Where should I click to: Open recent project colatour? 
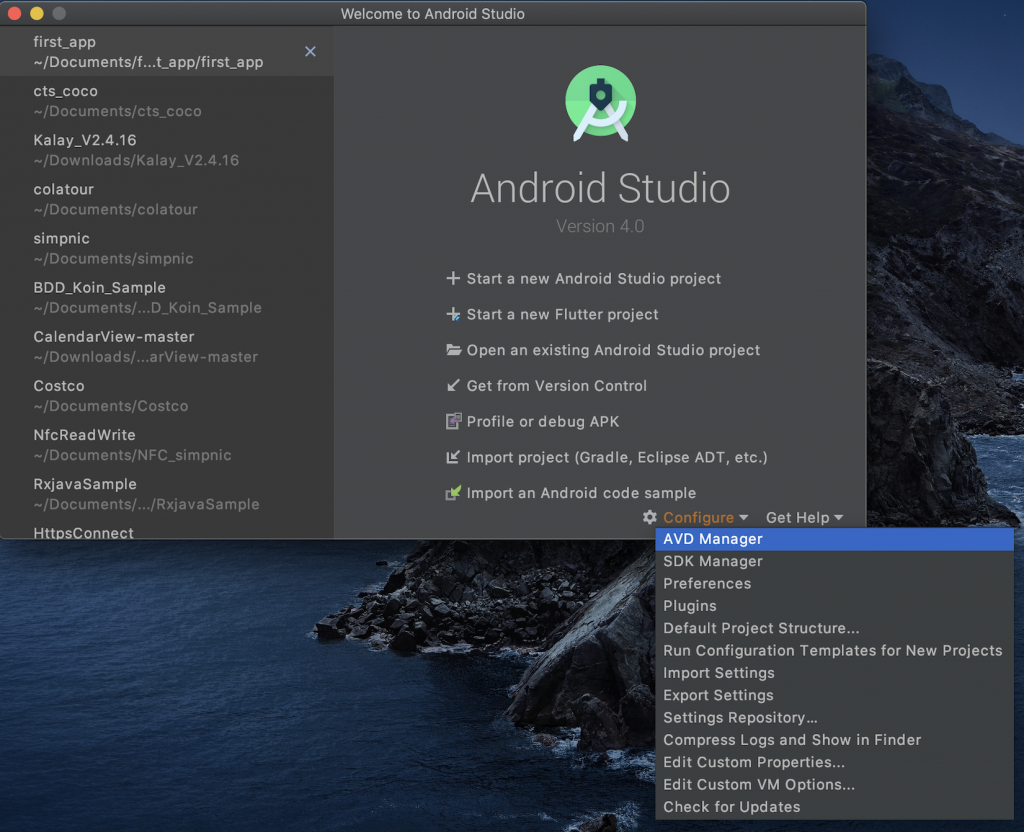point(167,199)
